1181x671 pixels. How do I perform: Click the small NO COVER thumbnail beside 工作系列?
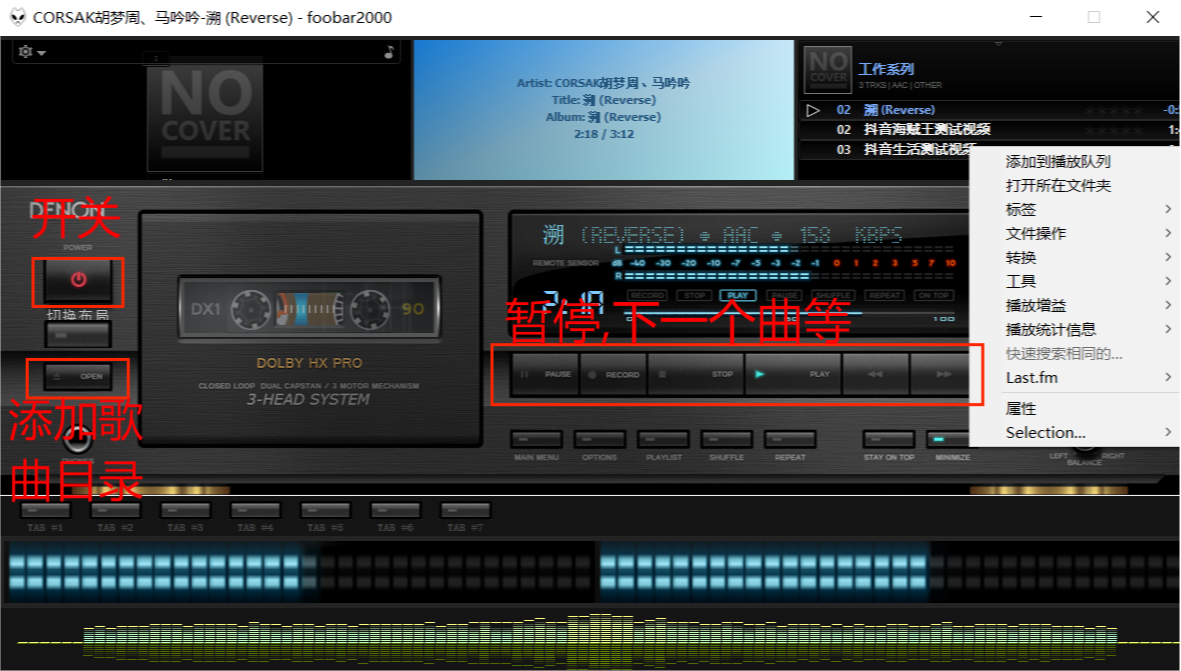(828, 69)
